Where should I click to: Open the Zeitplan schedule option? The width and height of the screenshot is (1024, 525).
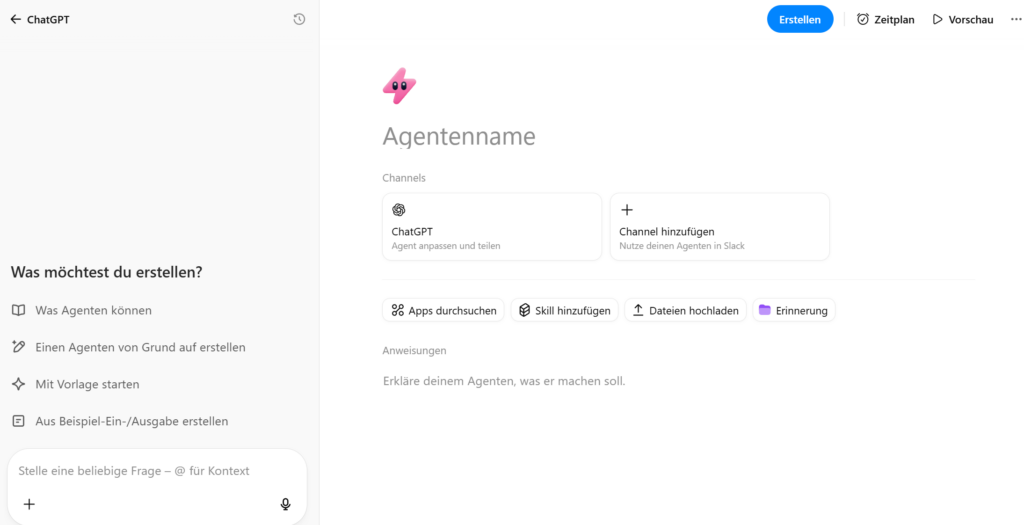885,19
